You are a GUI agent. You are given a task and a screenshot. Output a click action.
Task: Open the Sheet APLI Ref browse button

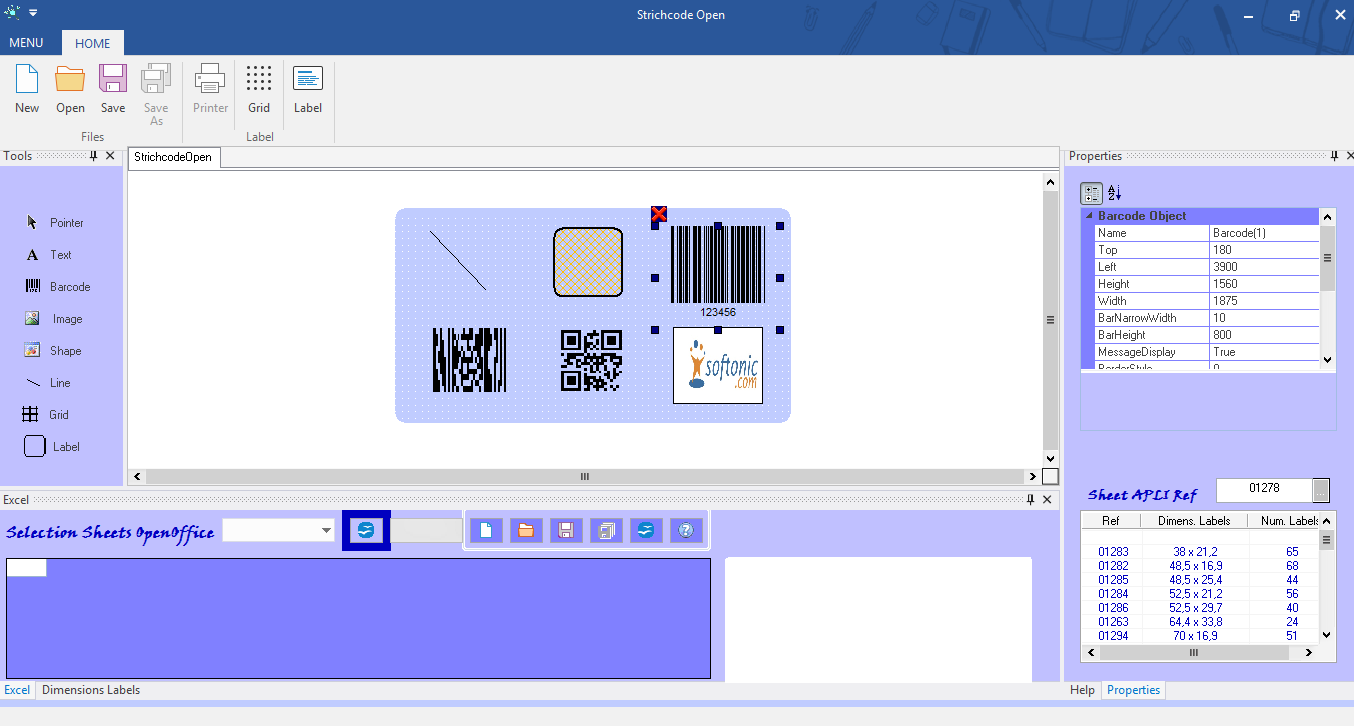tap(1321, 490)
